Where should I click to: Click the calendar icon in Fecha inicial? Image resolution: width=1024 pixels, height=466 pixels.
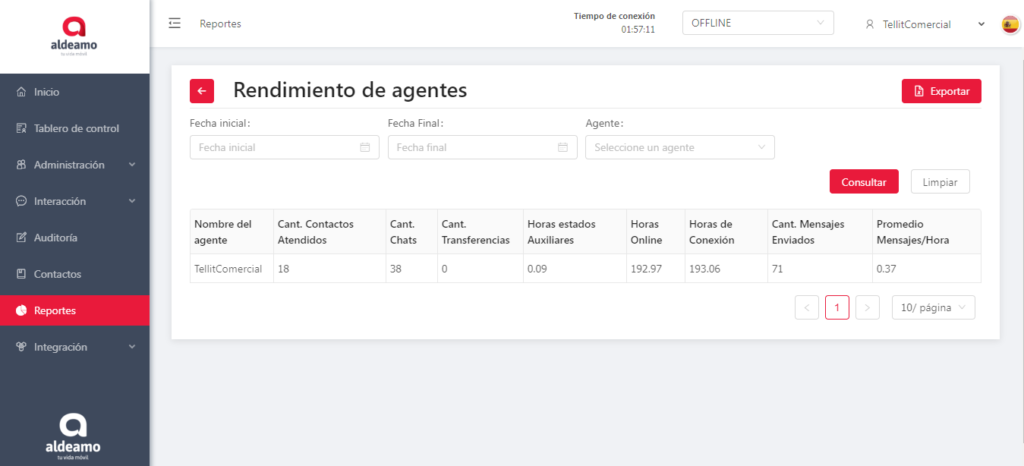(365, 148)
